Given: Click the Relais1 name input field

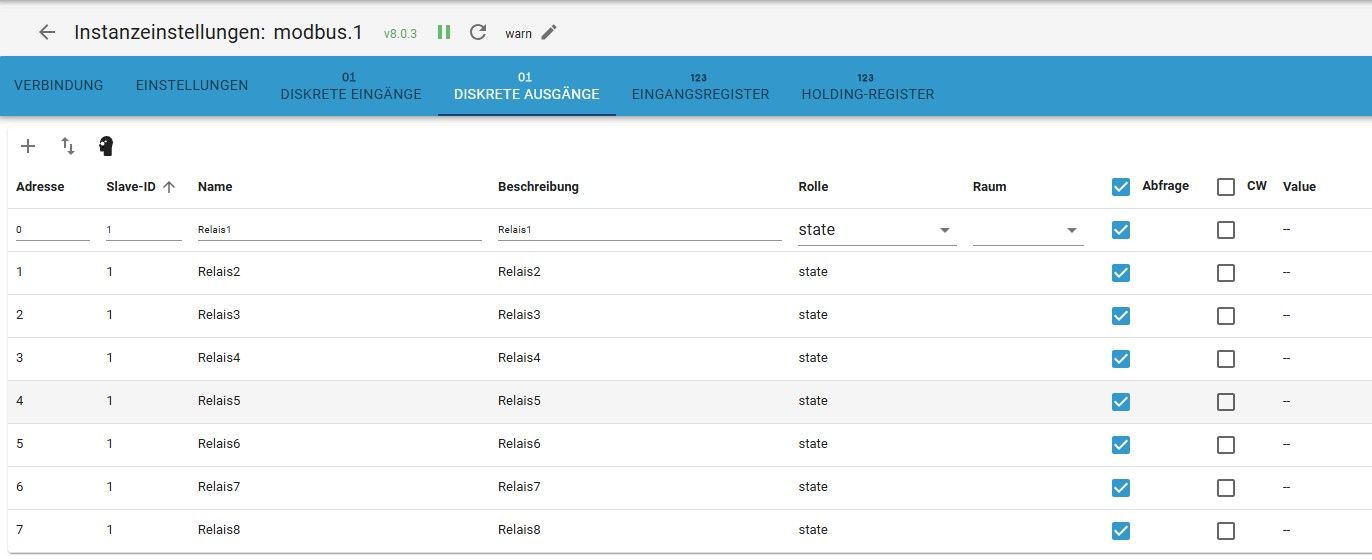Looking at the screenshot, I should 339,230.
